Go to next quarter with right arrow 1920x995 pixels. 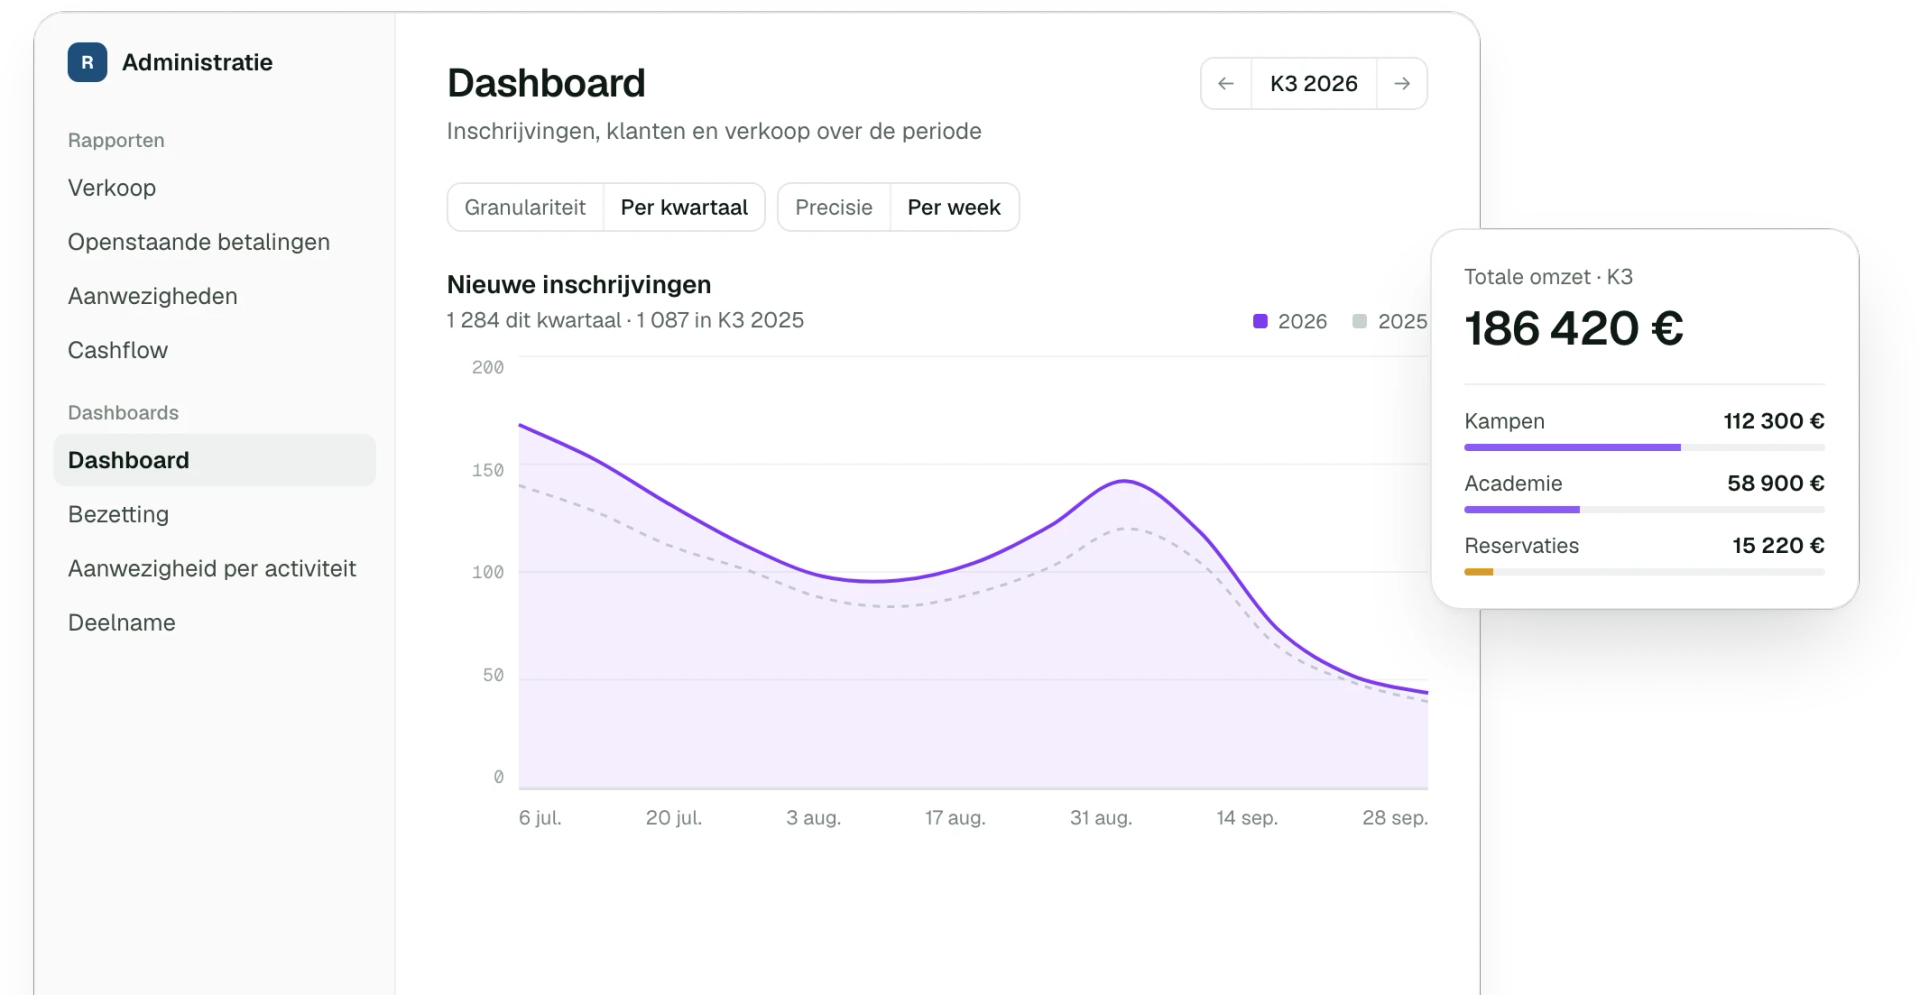pos(1402,84)
